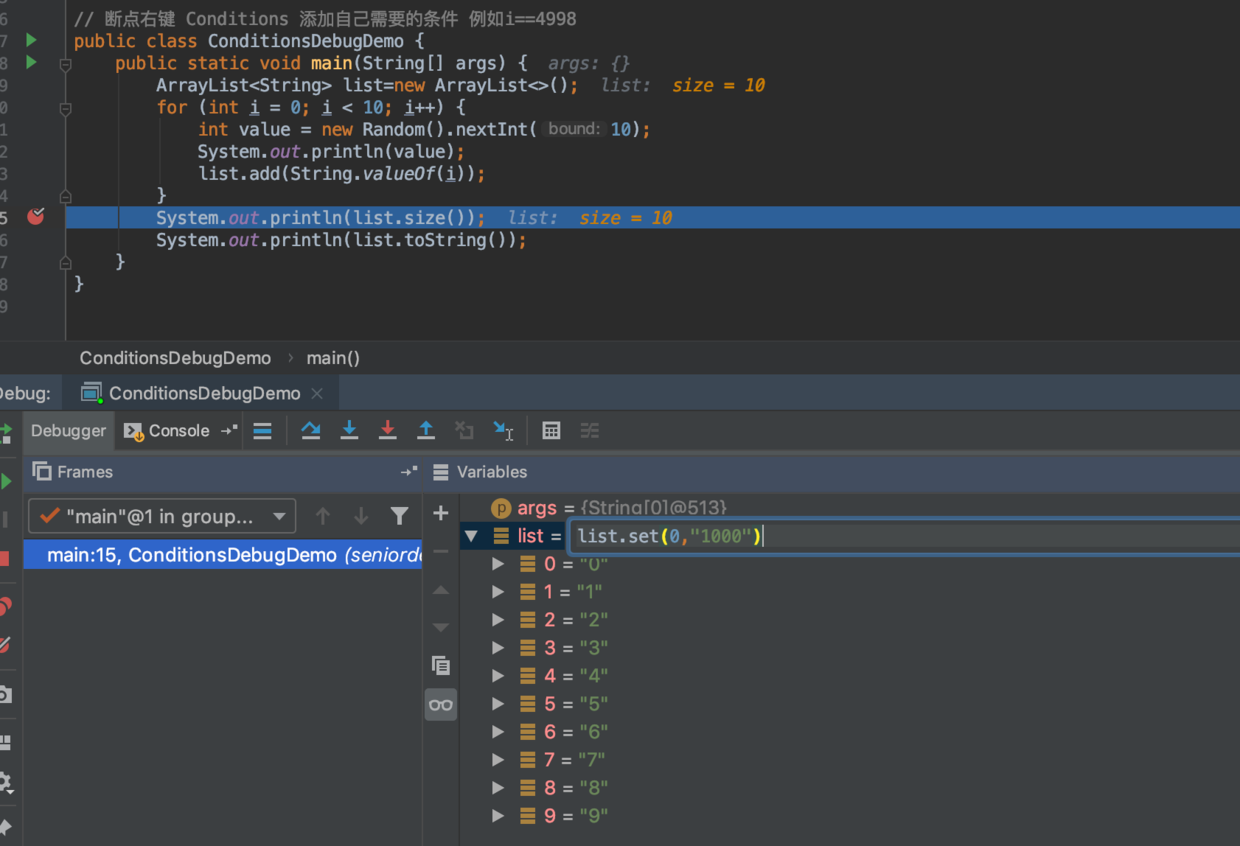The image size is (1240, 846).
Task: Click the Variables panel header label
Action: 492,471
